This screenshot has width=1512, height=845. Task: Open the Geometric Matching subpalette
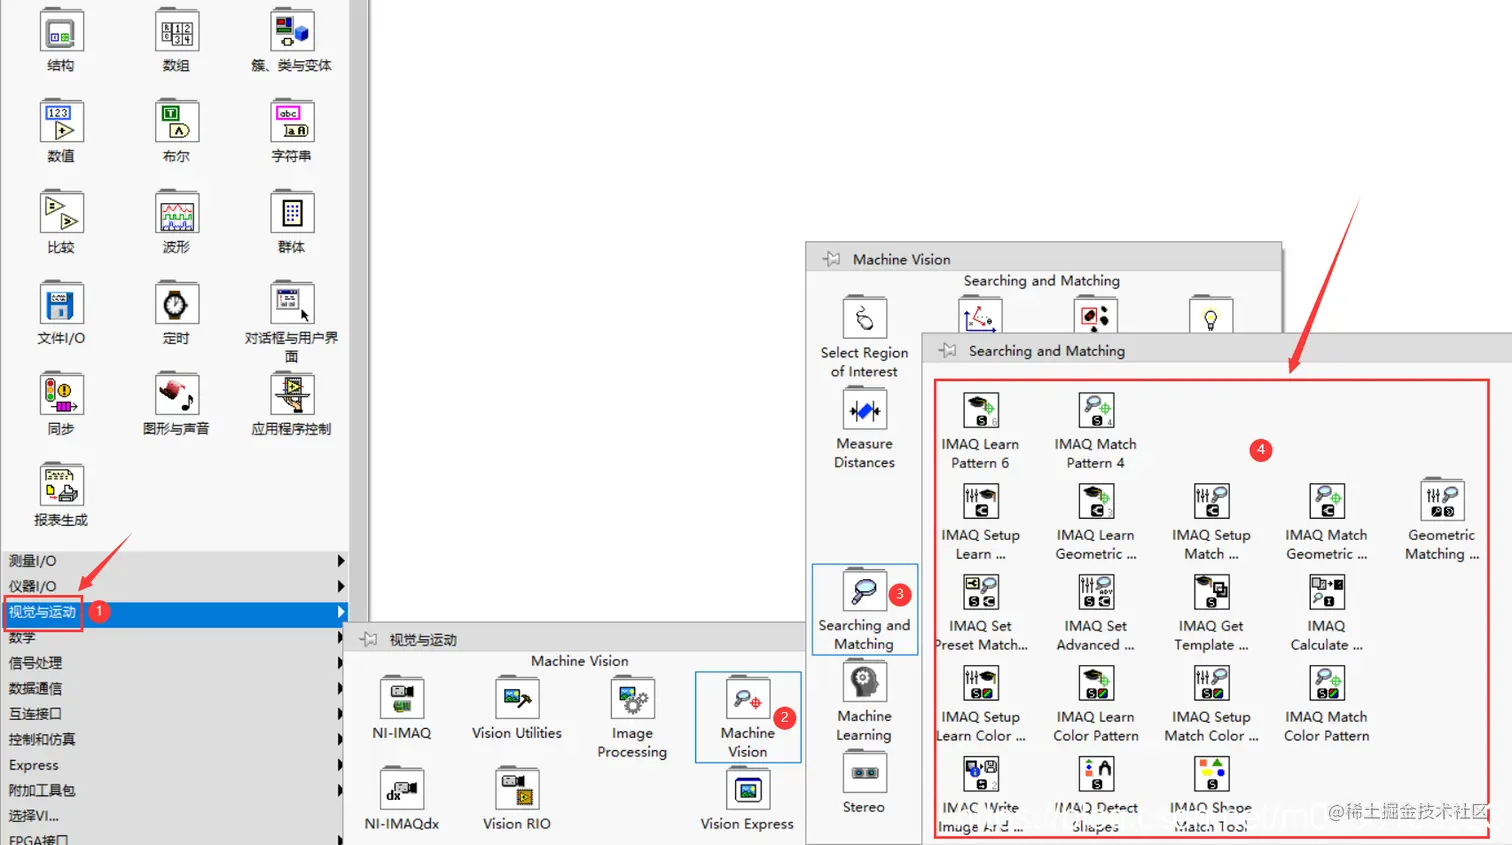[1442, 501]
